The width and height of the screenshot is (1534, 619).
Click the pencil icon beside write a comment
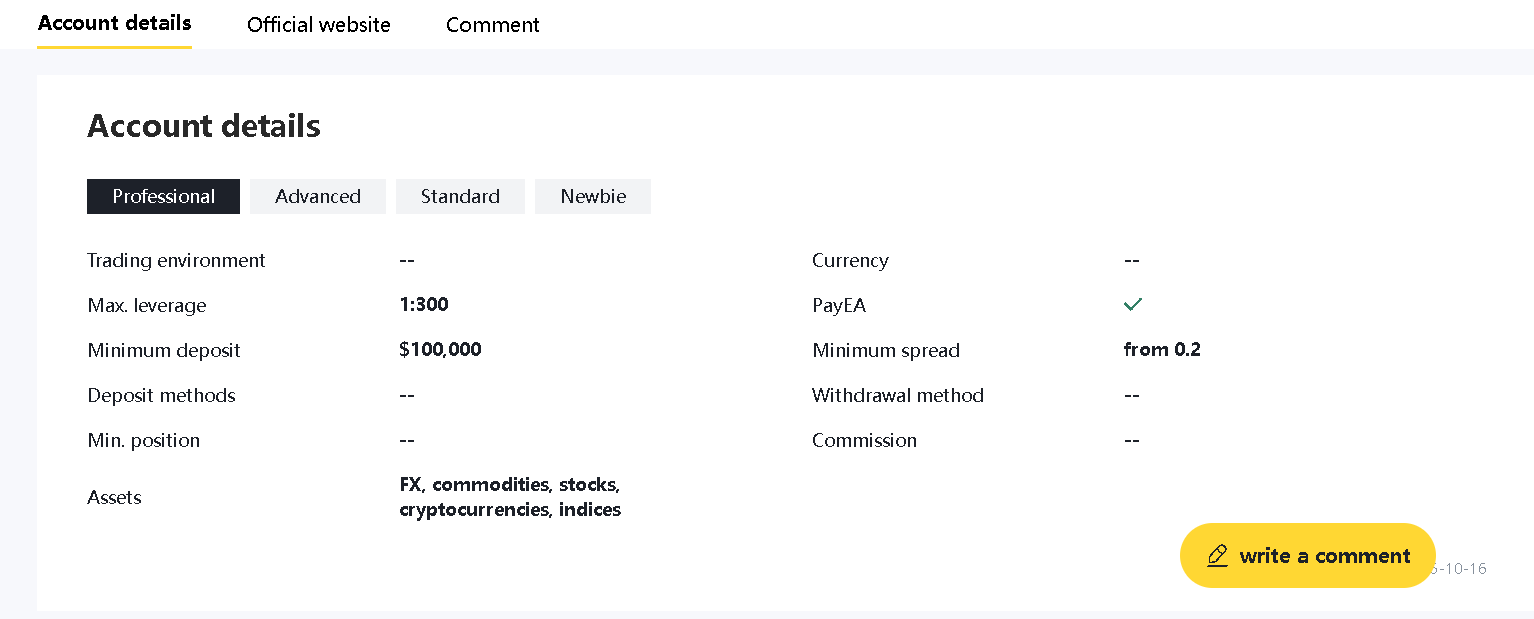click(1217, 556)
